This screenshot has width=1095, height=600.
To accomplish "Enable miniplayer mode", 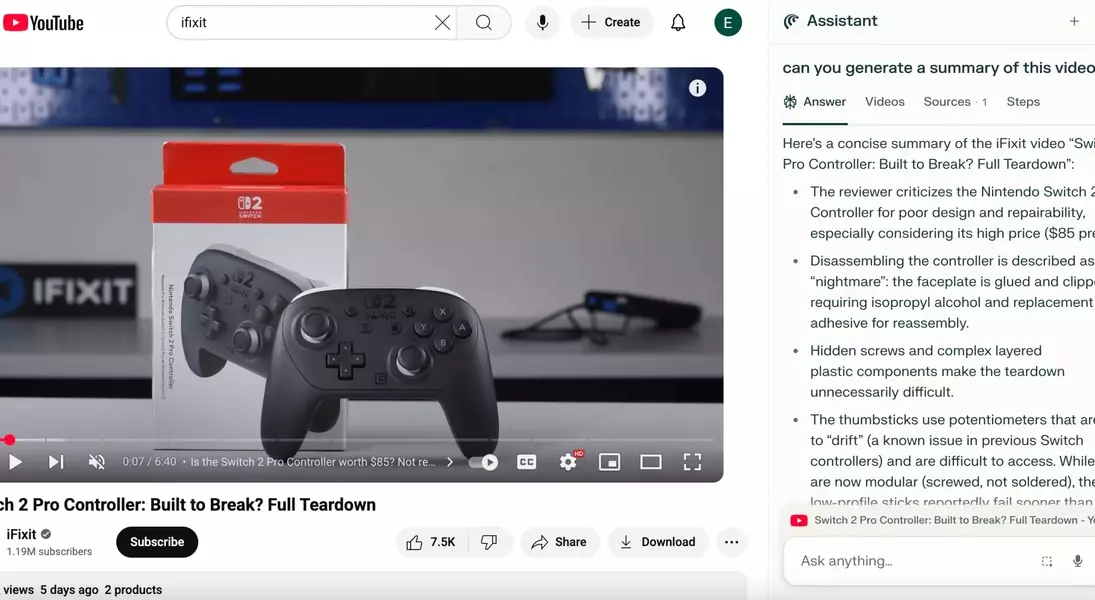I will [x=609, y=462].
